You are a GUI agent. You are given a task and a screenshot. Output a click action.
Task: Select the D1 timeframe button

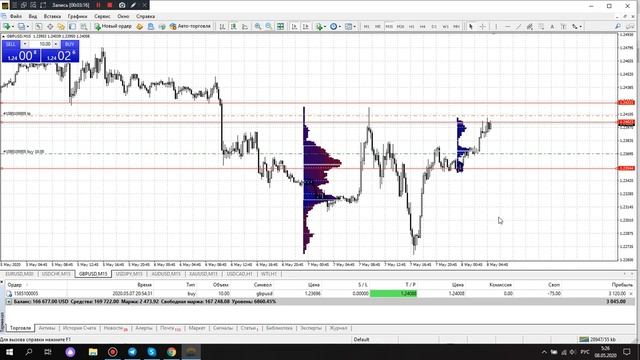point(434,27)
